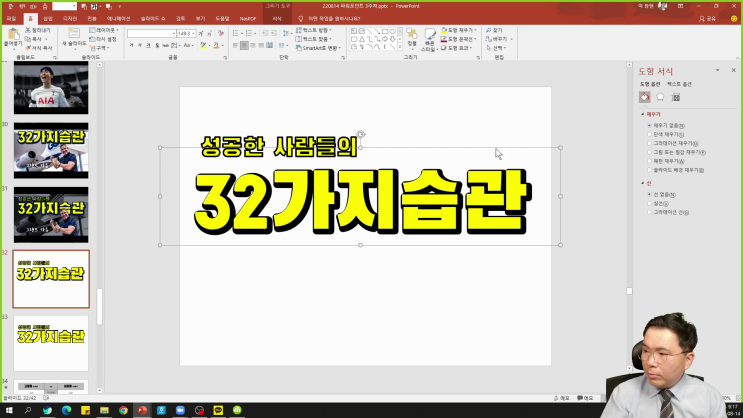
Task: Click the align left paragraph icon
Action: (x=236, y=45)
